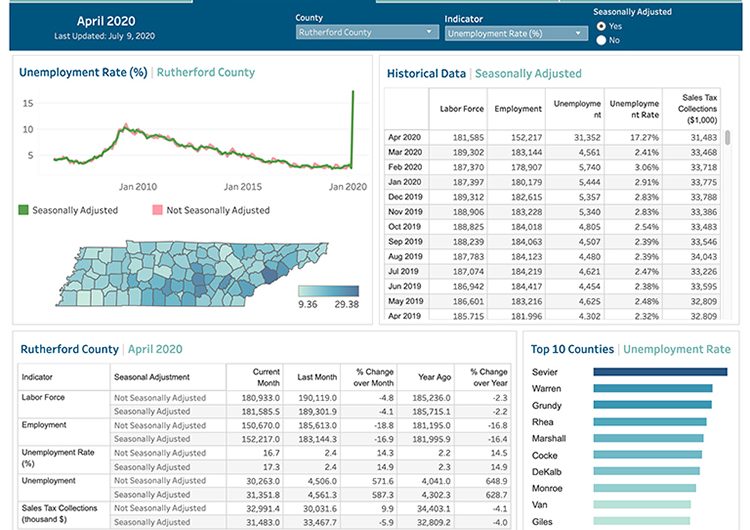
Task: Open the County dropdown showing Rutherford County
Action: tap(367, 32)
